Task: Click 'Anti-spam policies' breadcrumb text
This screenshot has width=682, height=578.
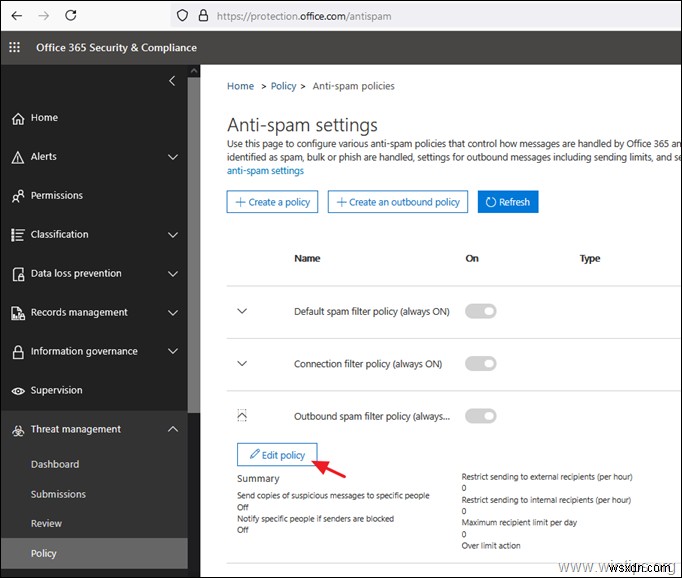Action: [x=354, y=86]
